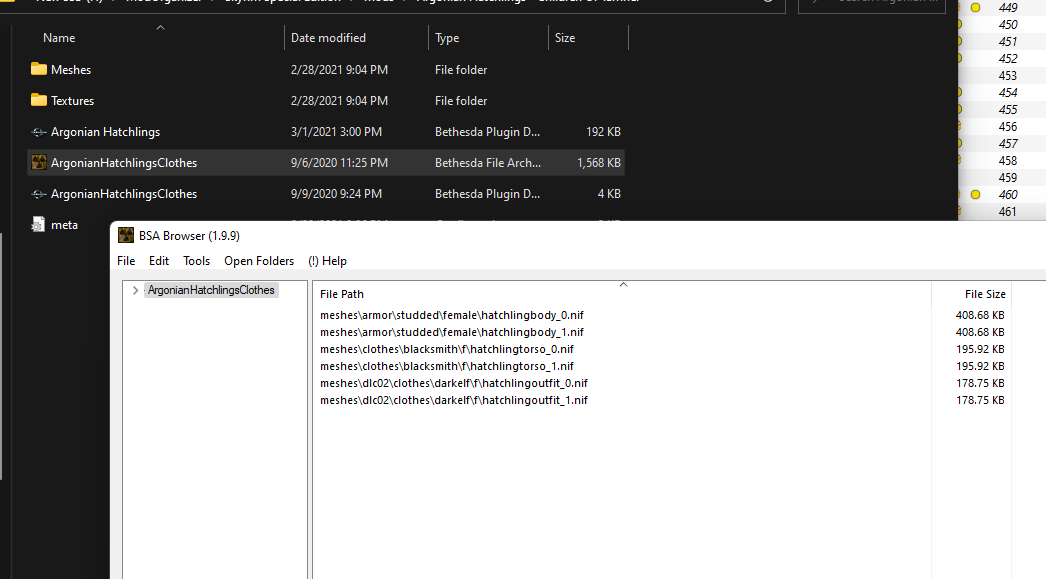The width and height of the screenshot is (1046, 579).
Task: Open the File menu in BSA Browser
Action: (x=126, y=261)
